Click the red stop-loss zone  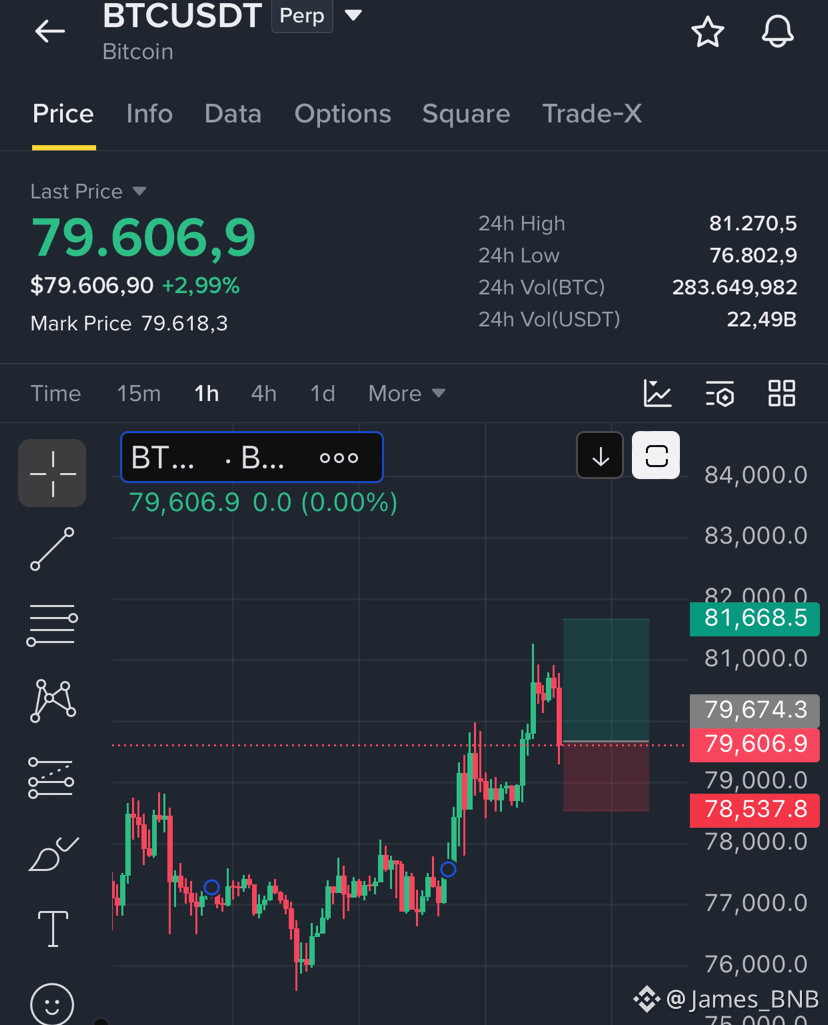click(x=606, y=777)
